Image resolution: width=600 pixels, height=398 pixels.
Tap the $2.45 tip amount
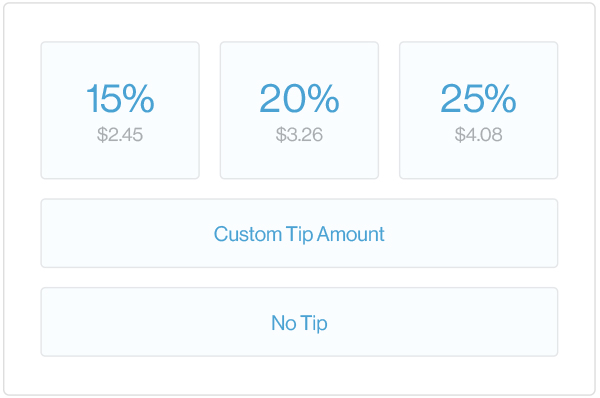click(x=120, y=135)
